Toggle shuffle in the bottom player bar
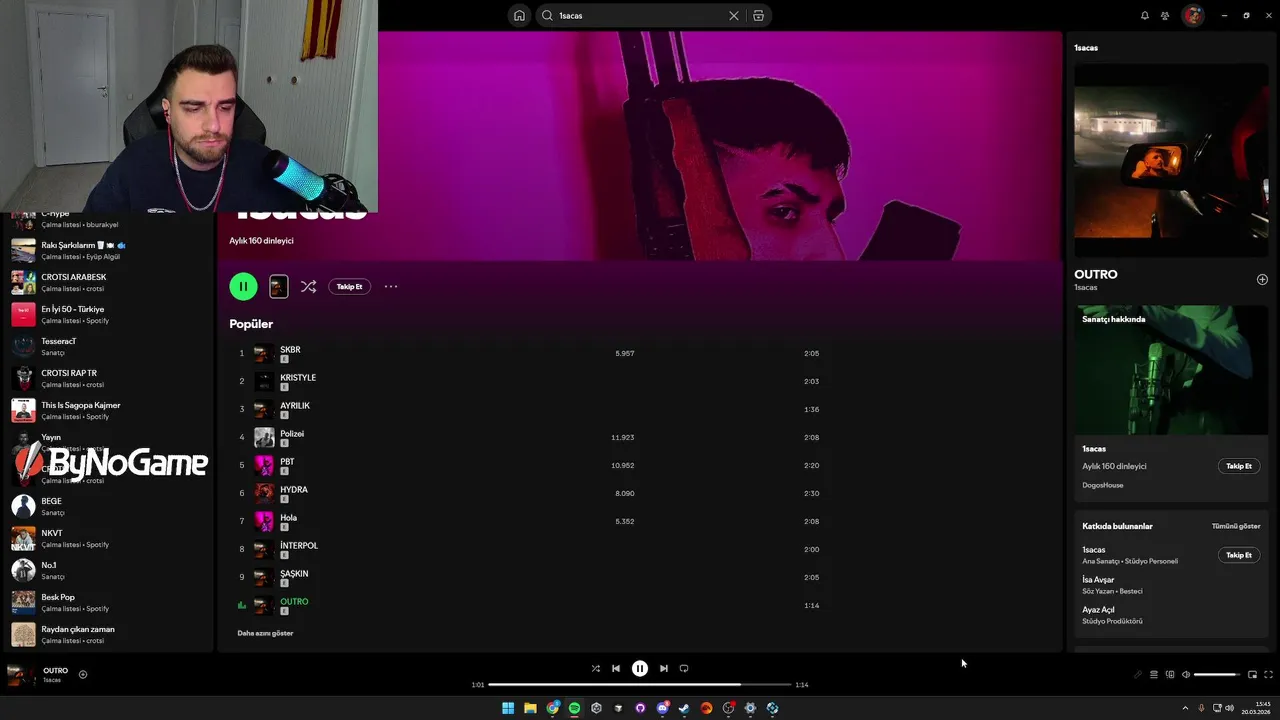 [596, 668]
